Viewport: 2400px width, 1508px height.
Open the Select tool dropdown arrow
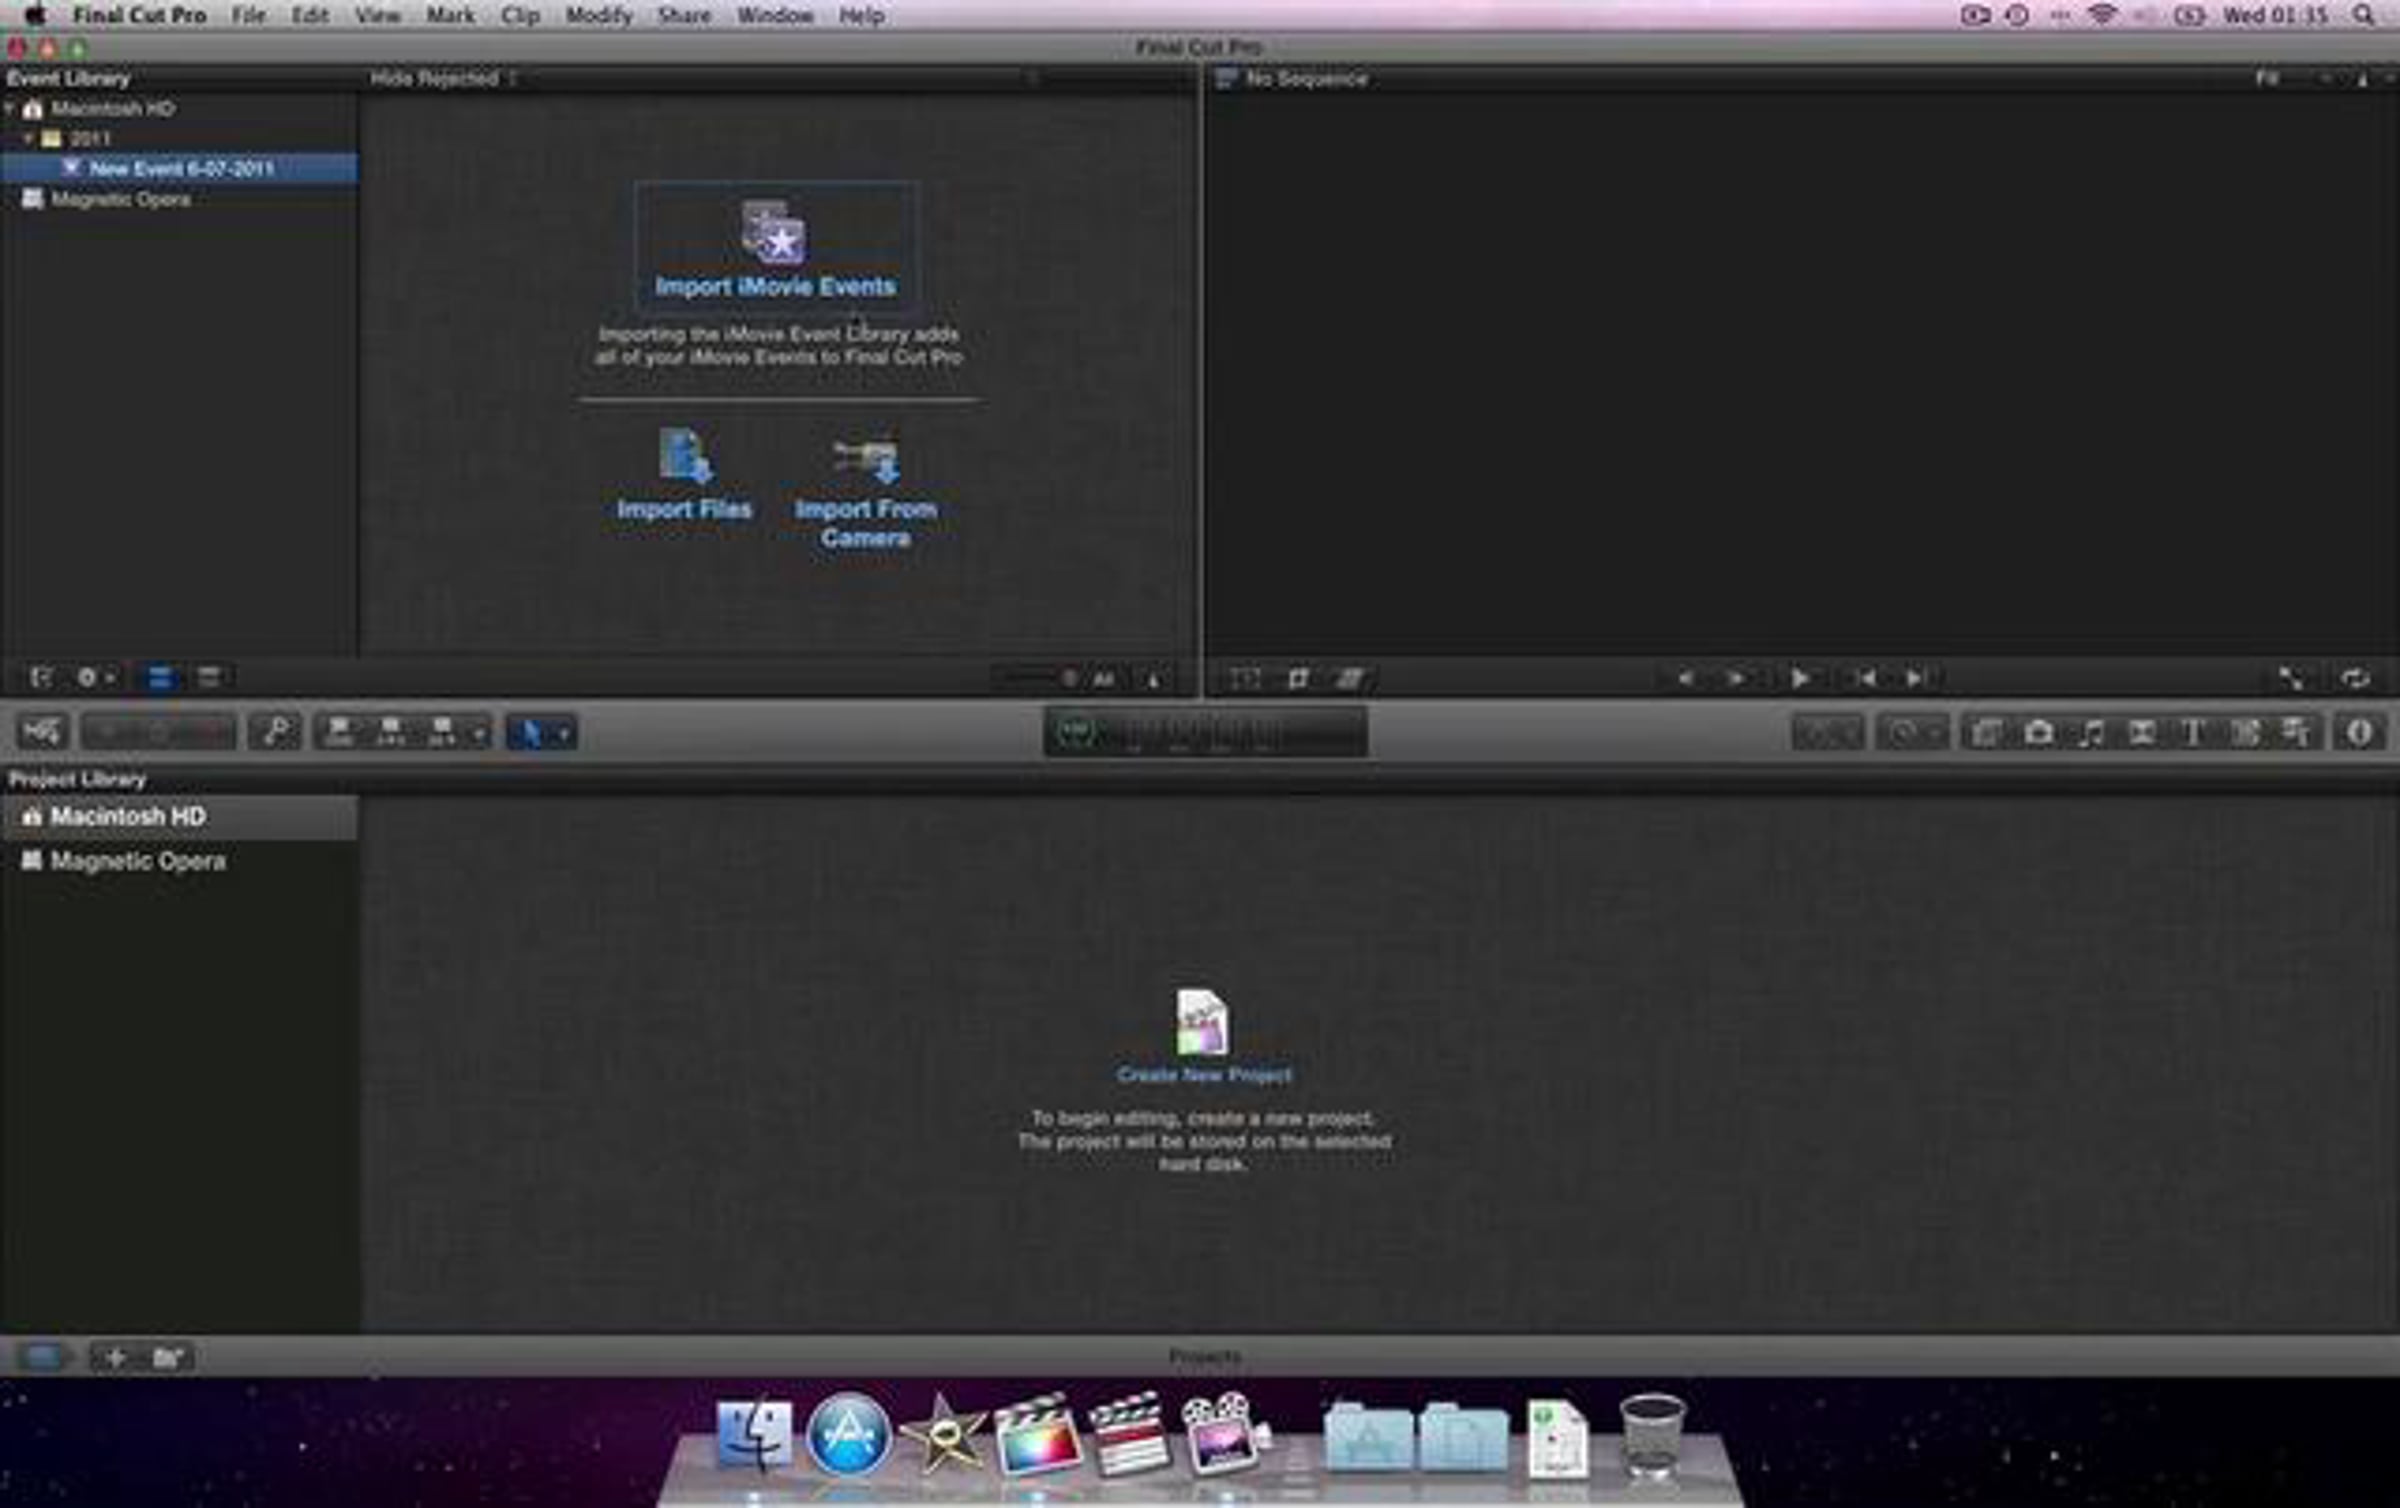tap(564, 733)
